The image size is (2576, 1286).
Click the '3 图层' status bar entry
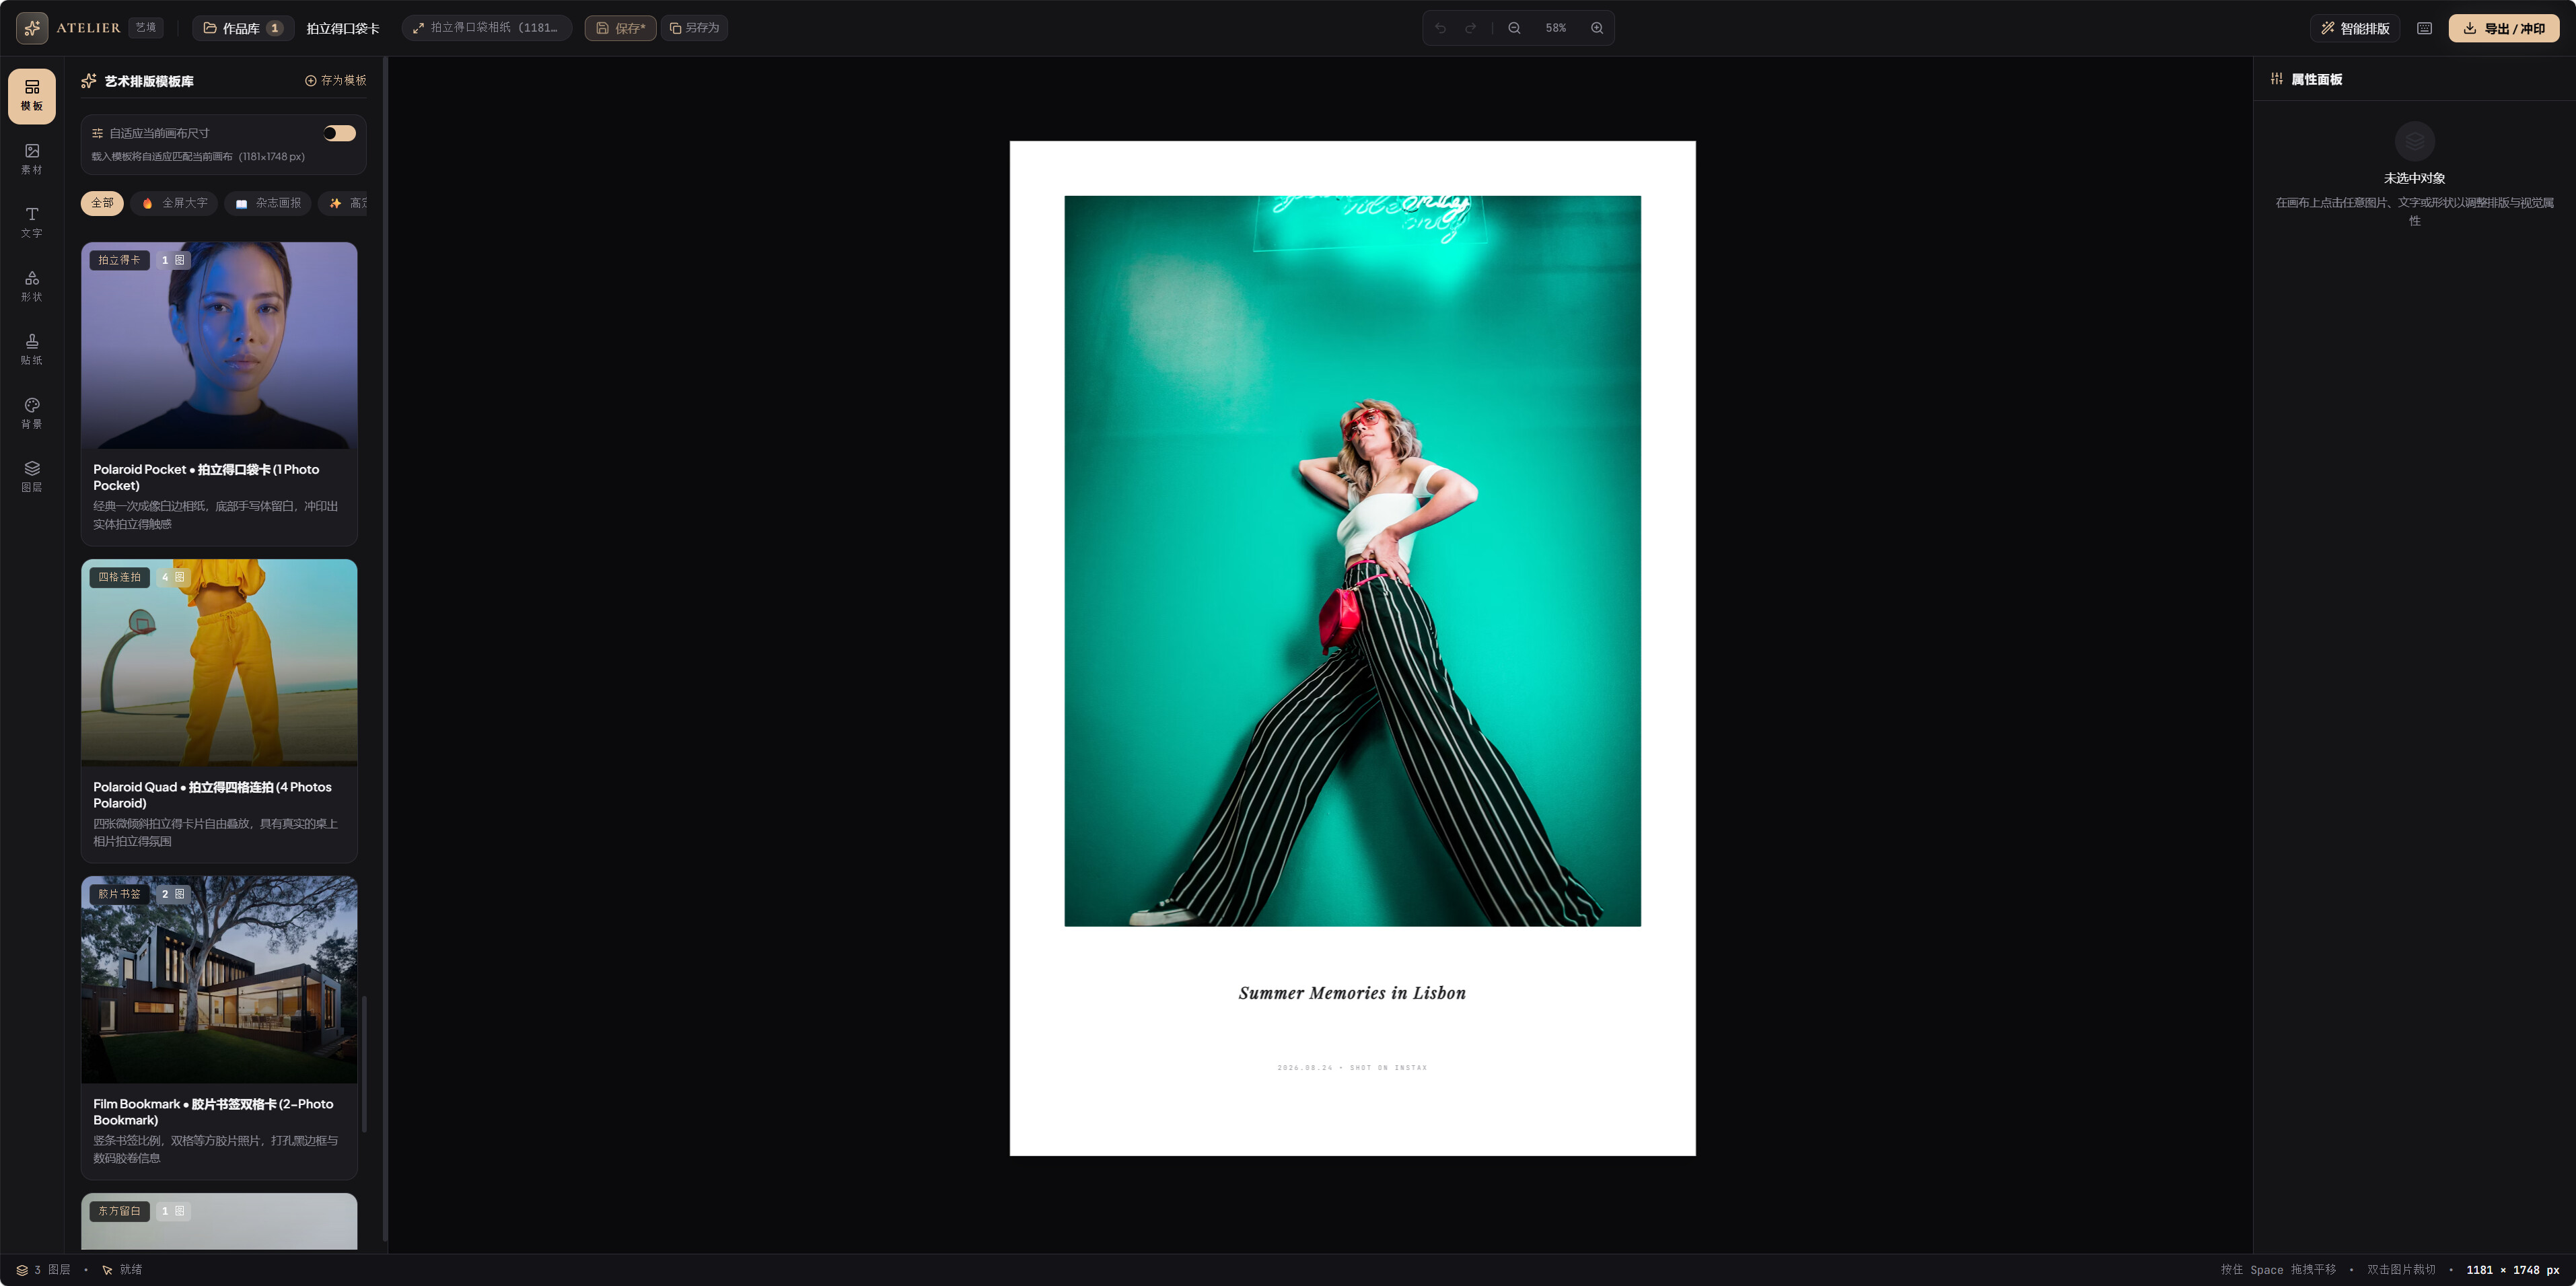pos(43,1270)
